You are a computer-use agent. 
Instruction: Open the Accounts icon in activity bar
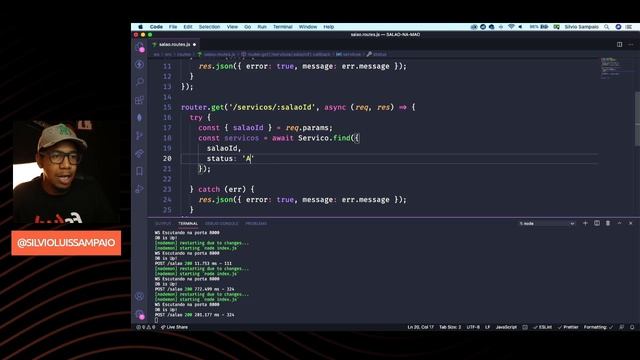point(140,296)
